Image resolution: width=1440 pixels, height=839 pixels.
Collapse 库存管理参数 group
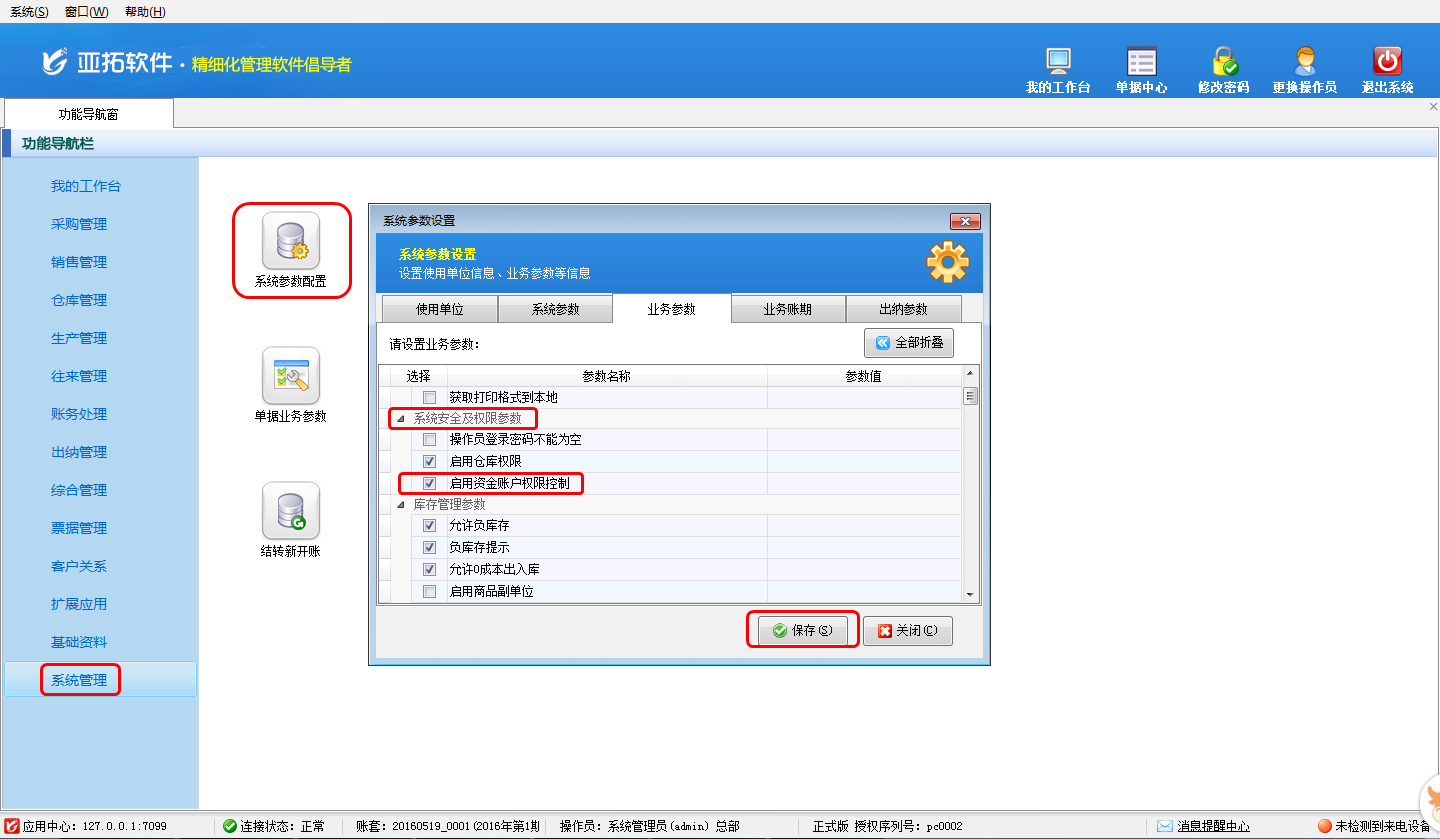[x=401, y=505]
